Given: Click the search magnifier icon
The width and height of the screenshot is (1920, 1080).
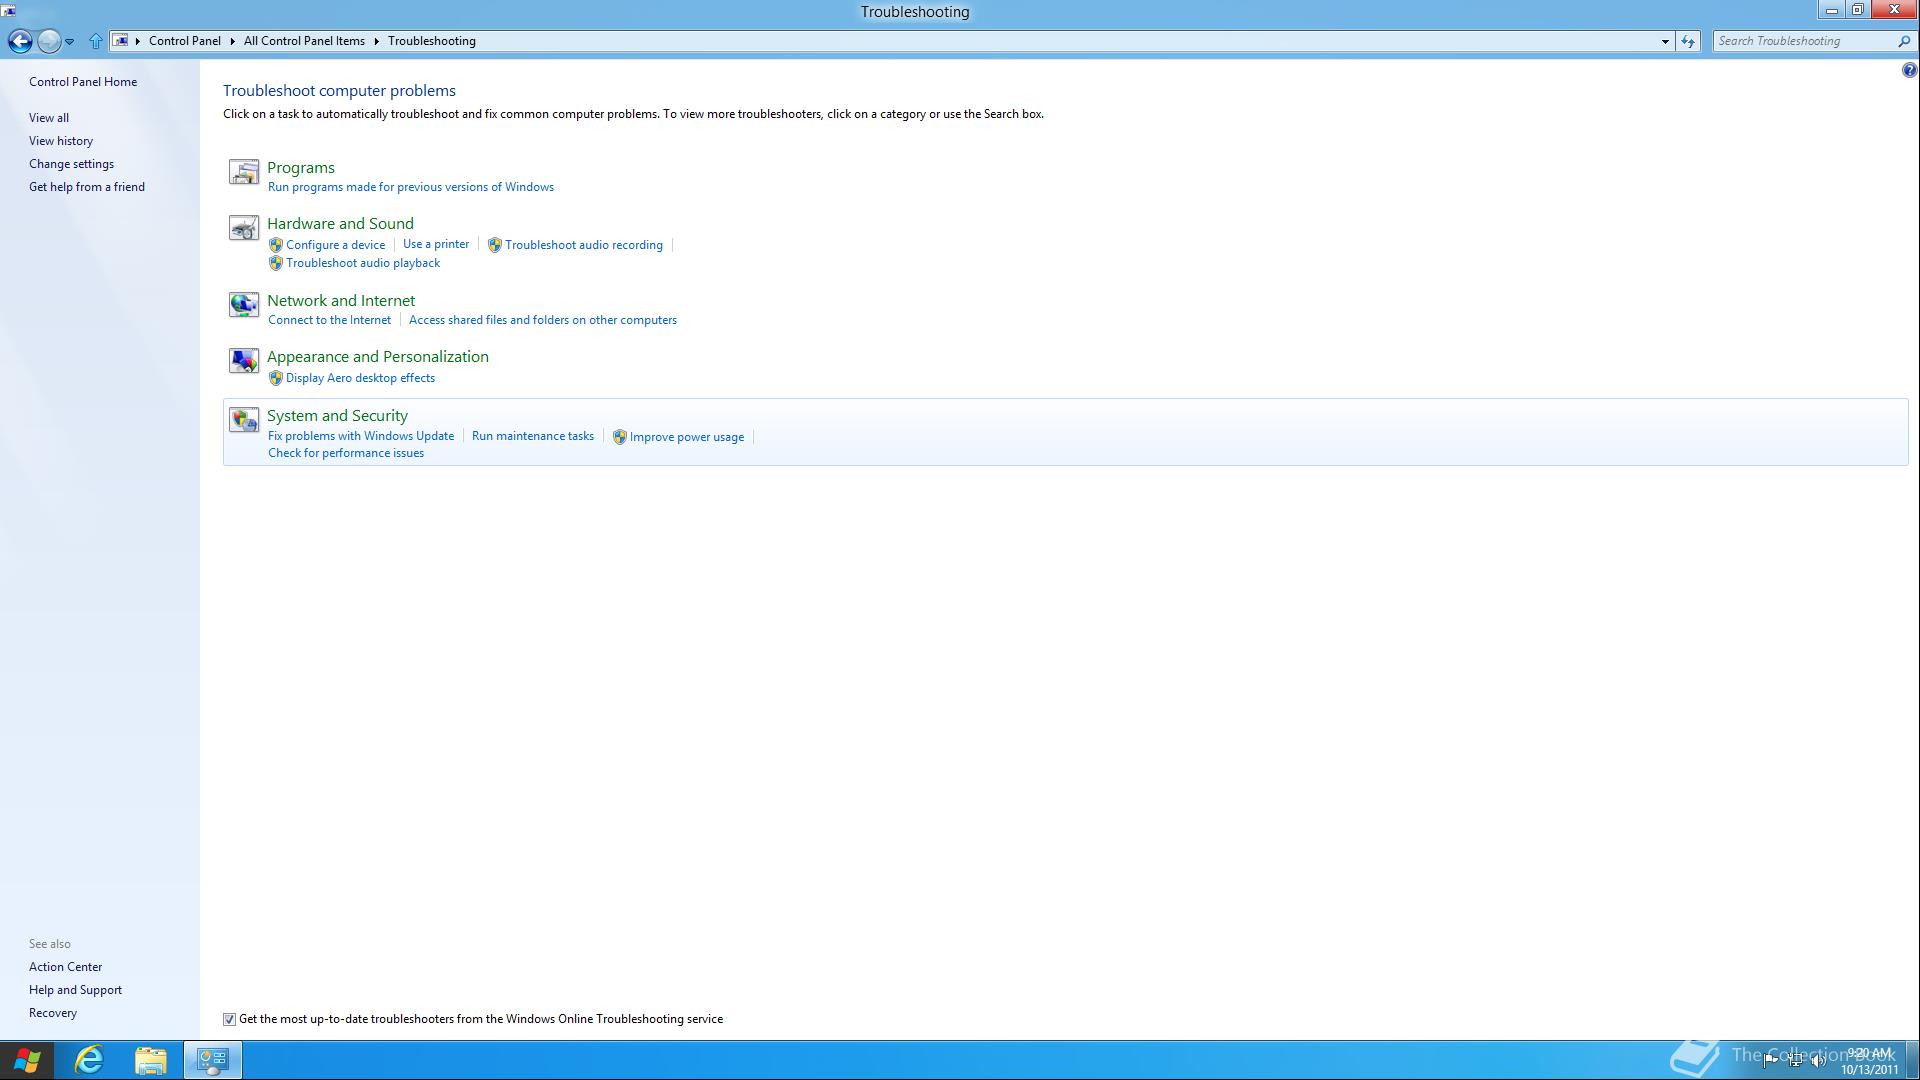Looking at the screenshot, I should (1903, 41).
